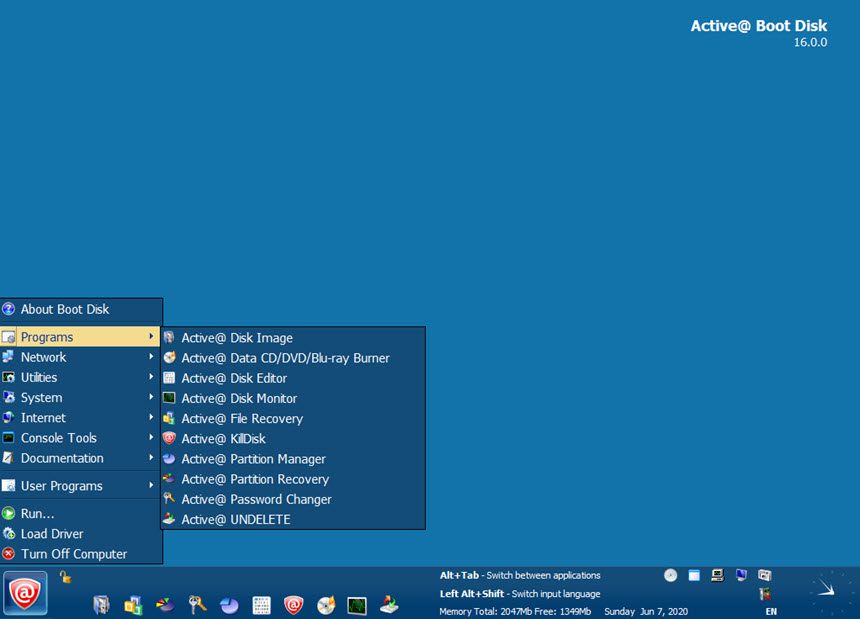Open the Run... dialog entry
The image size is (860, 619).
tap(81, 514)
